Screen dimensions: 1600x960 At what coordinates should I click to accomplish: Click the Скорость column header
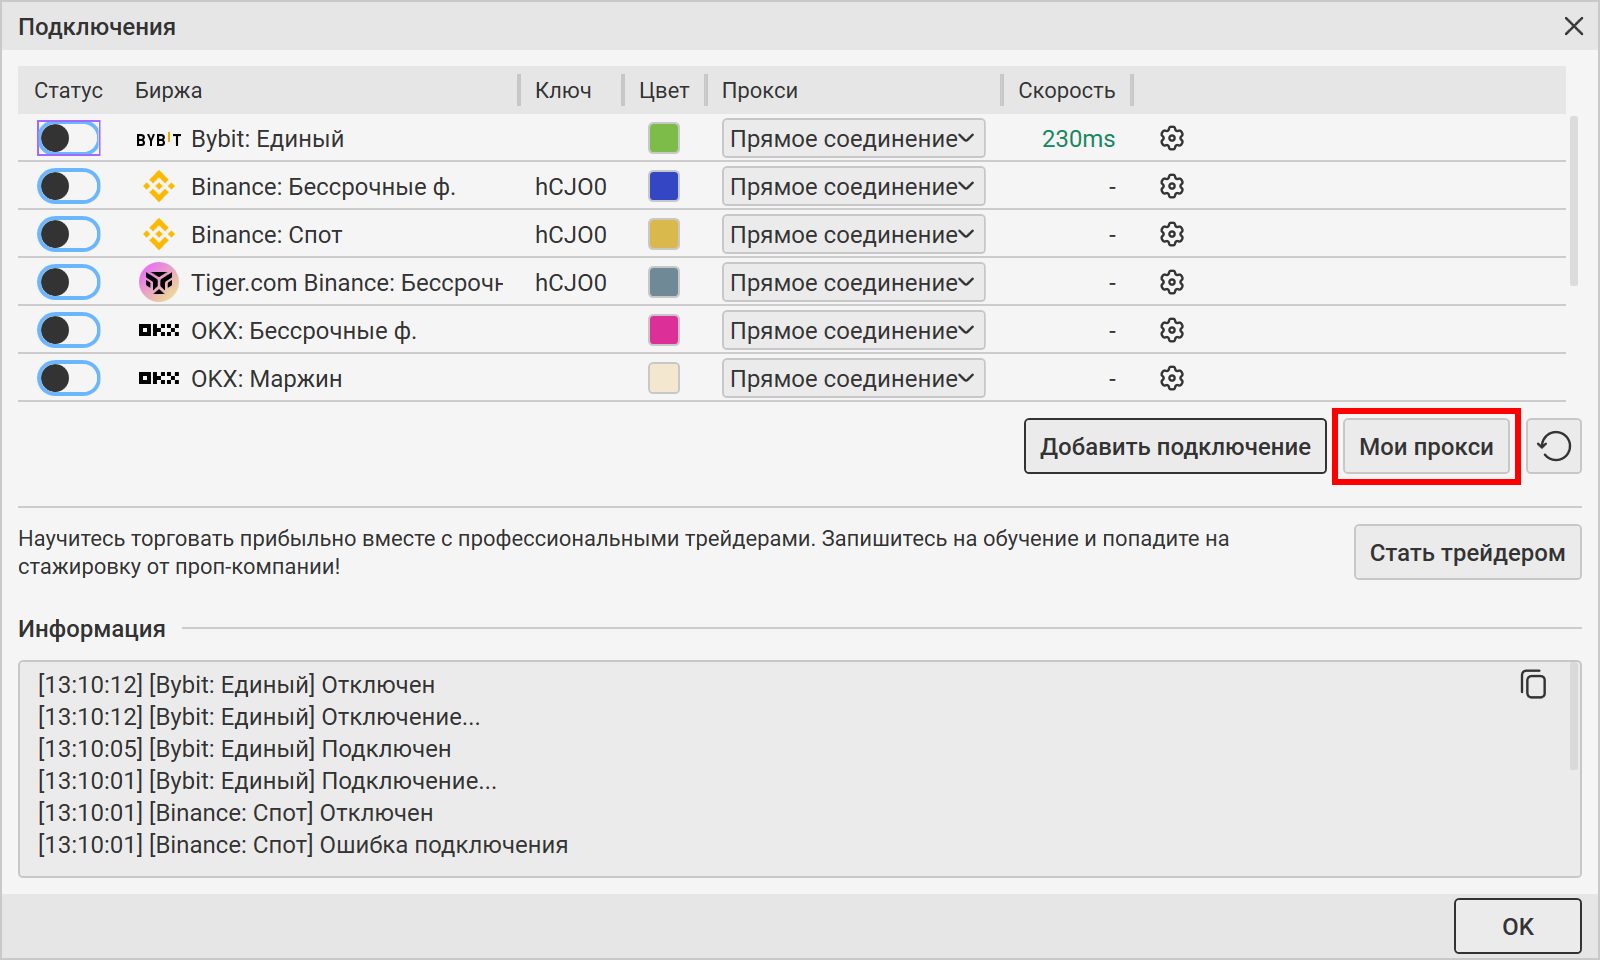[x=1066, y=90]
